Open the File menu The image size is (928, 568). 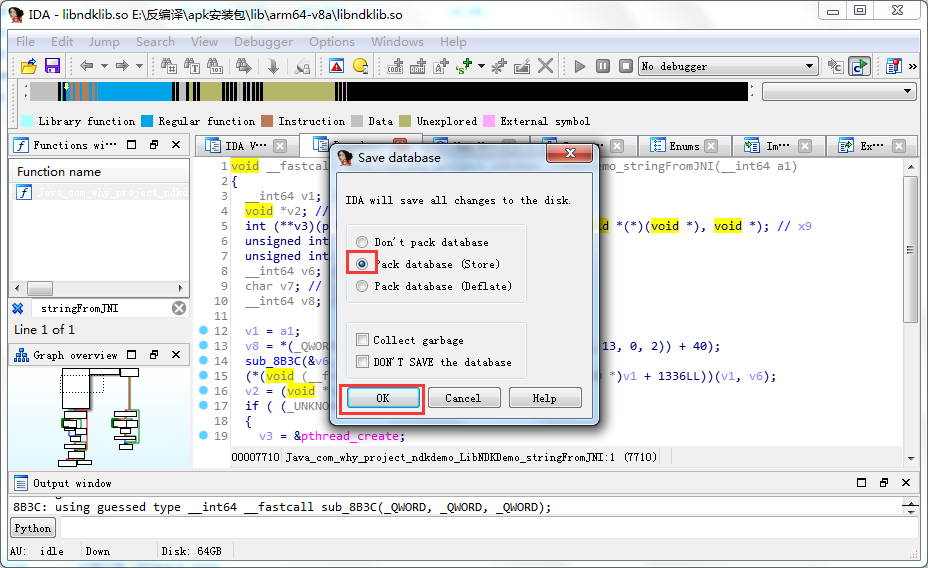pyautogui.click(x=25, y=42)
